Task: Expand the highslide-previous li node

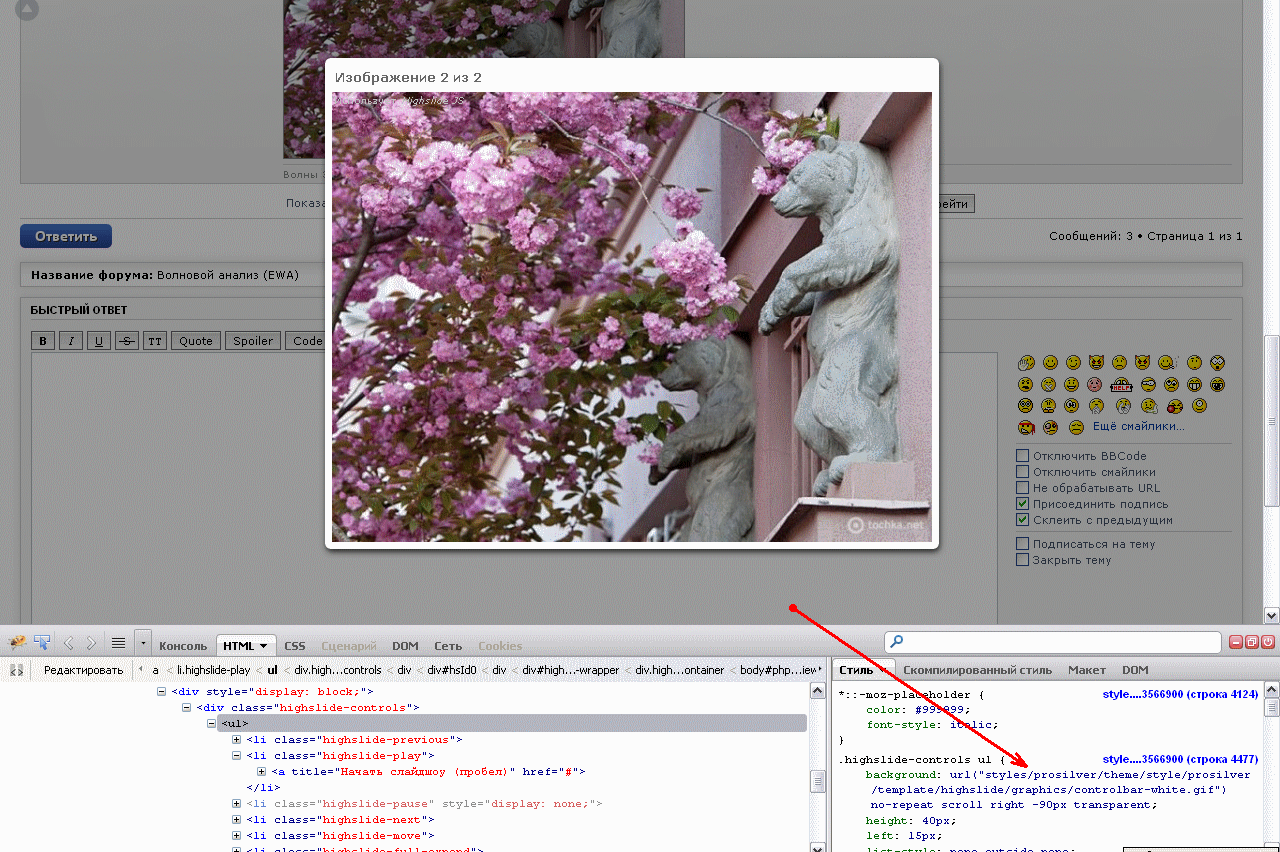Action: [x=237, y=740]
